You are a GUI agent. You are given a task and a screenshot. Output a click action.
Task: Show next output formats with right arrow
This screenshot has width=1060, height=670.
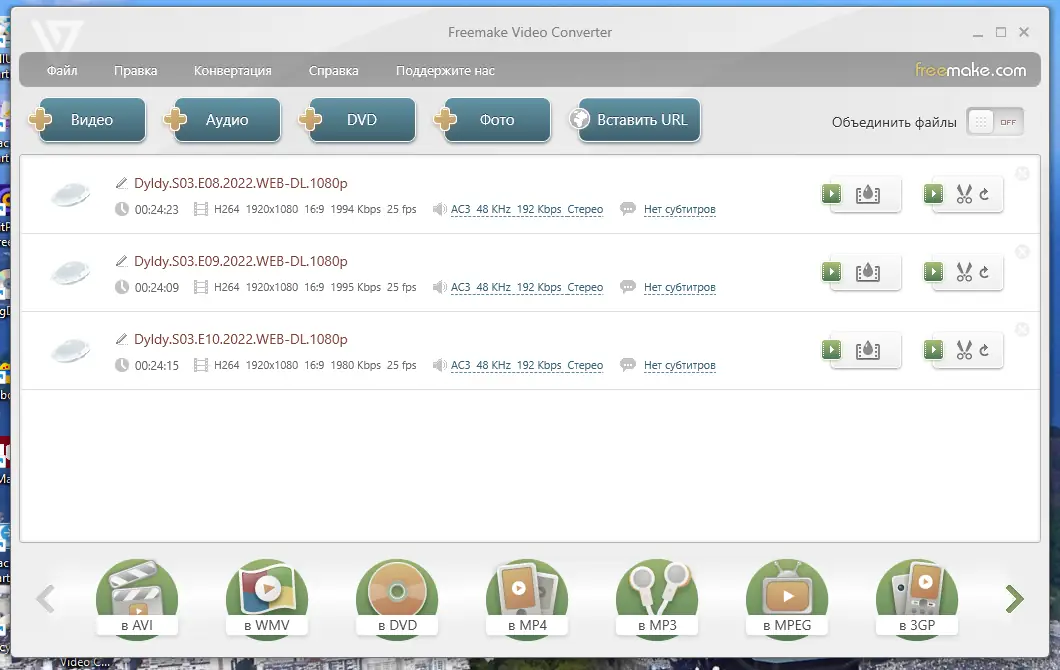(x=1014, y=599)
